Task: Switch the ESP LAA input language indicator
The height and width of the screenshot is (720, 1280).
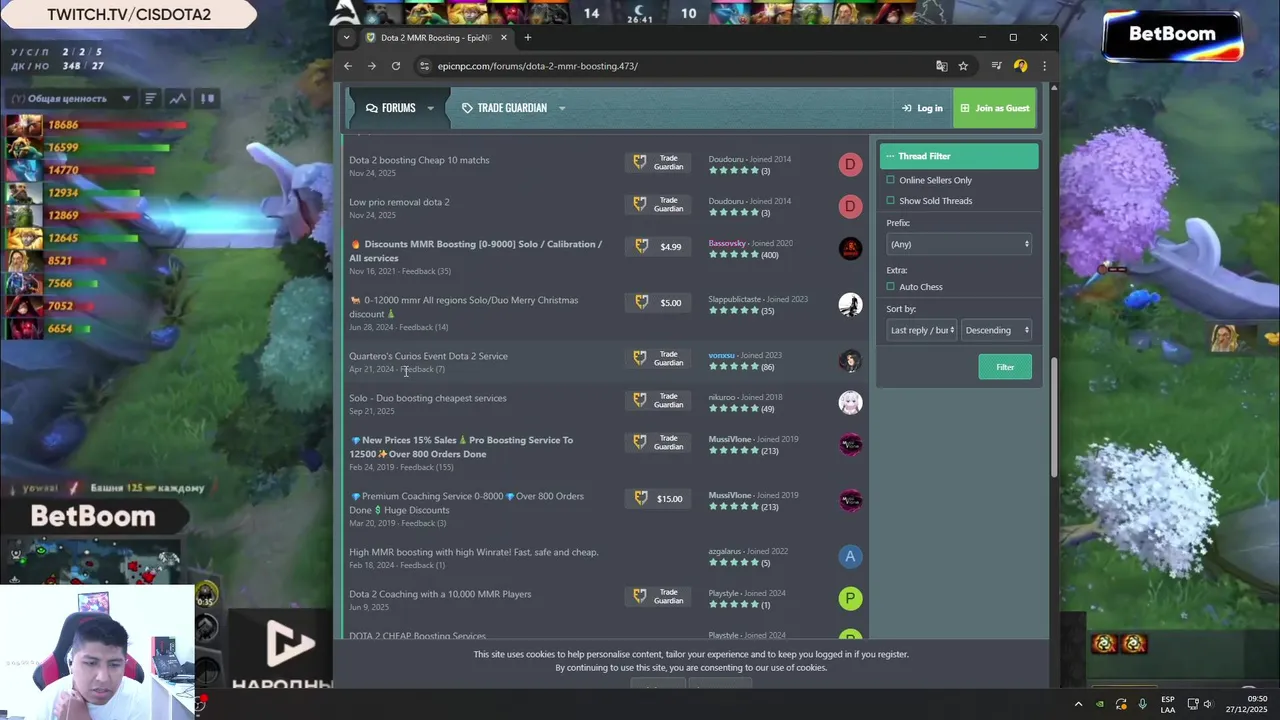Action: pyautogui.click(x=1168, y=704)
